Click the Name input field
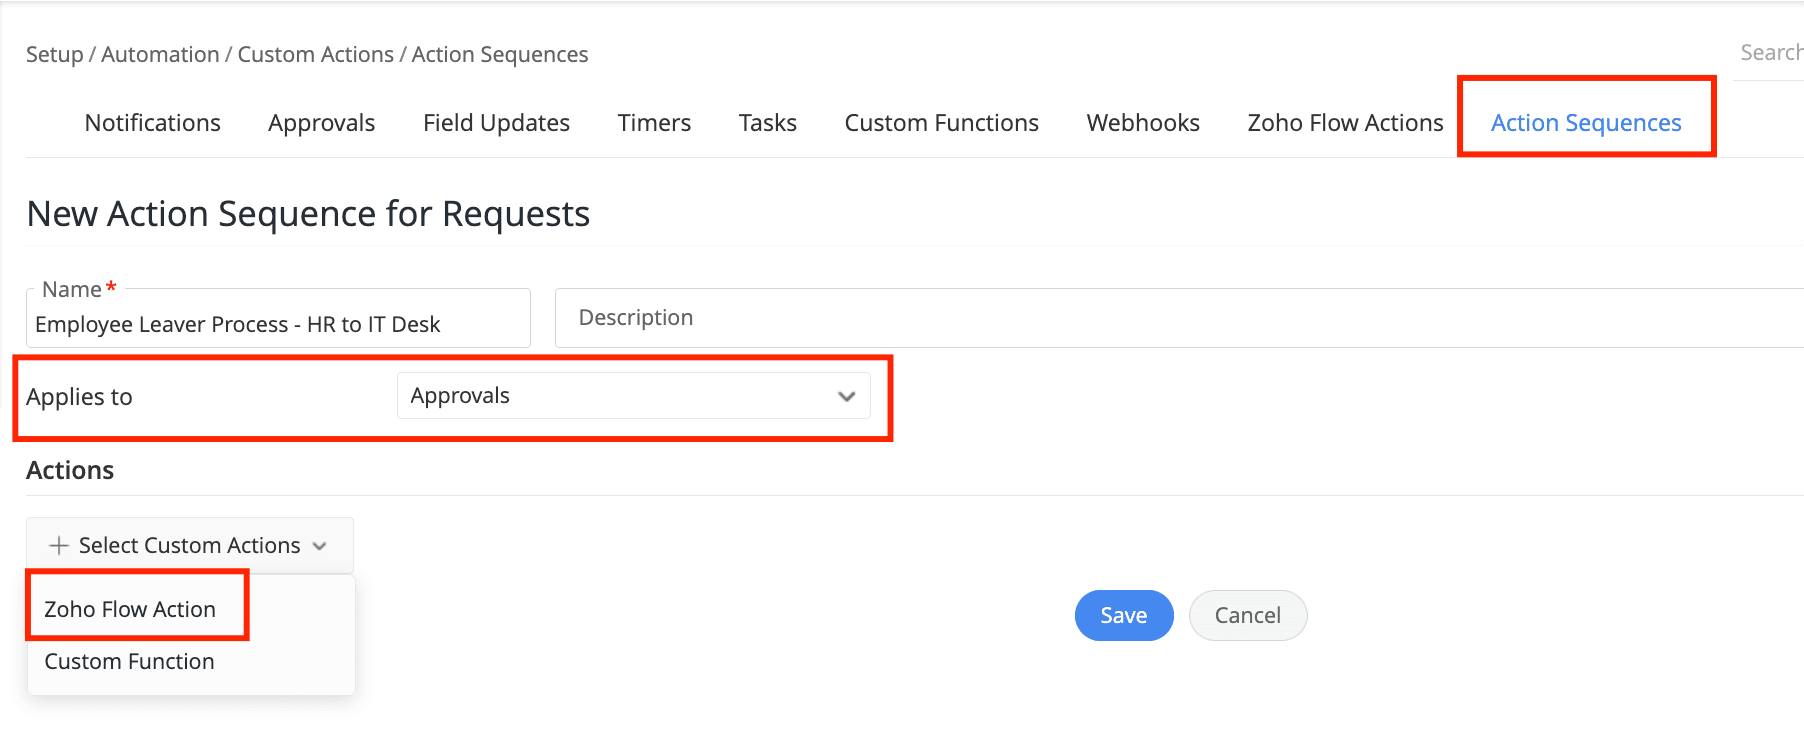Image resolution: width=1804 pixels, height=736 pixels. tap(278, 324)
